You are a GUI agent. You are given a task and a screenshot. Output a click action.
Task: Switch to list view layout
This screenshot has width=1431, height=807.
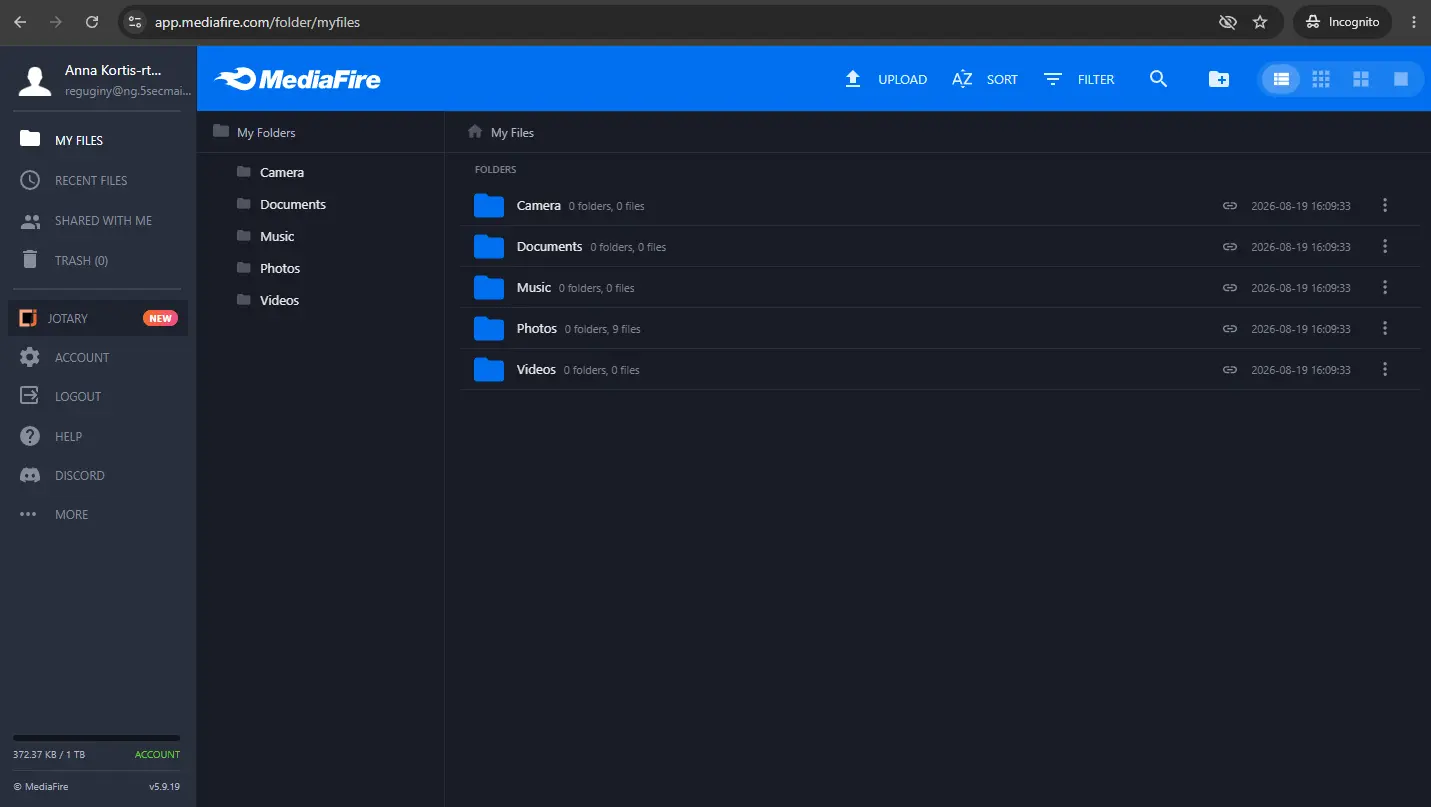tap(1281, 79)
